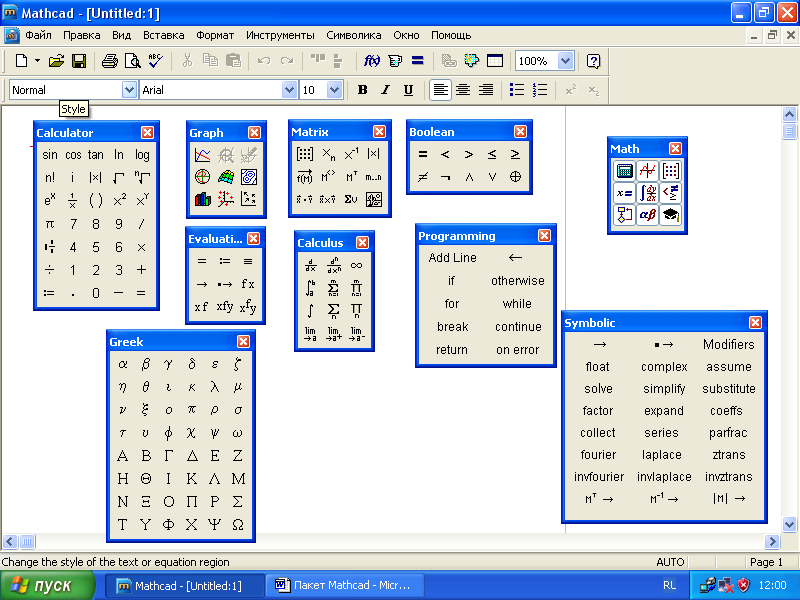
Task: Open the Правка menu
Action: (82, 35)
